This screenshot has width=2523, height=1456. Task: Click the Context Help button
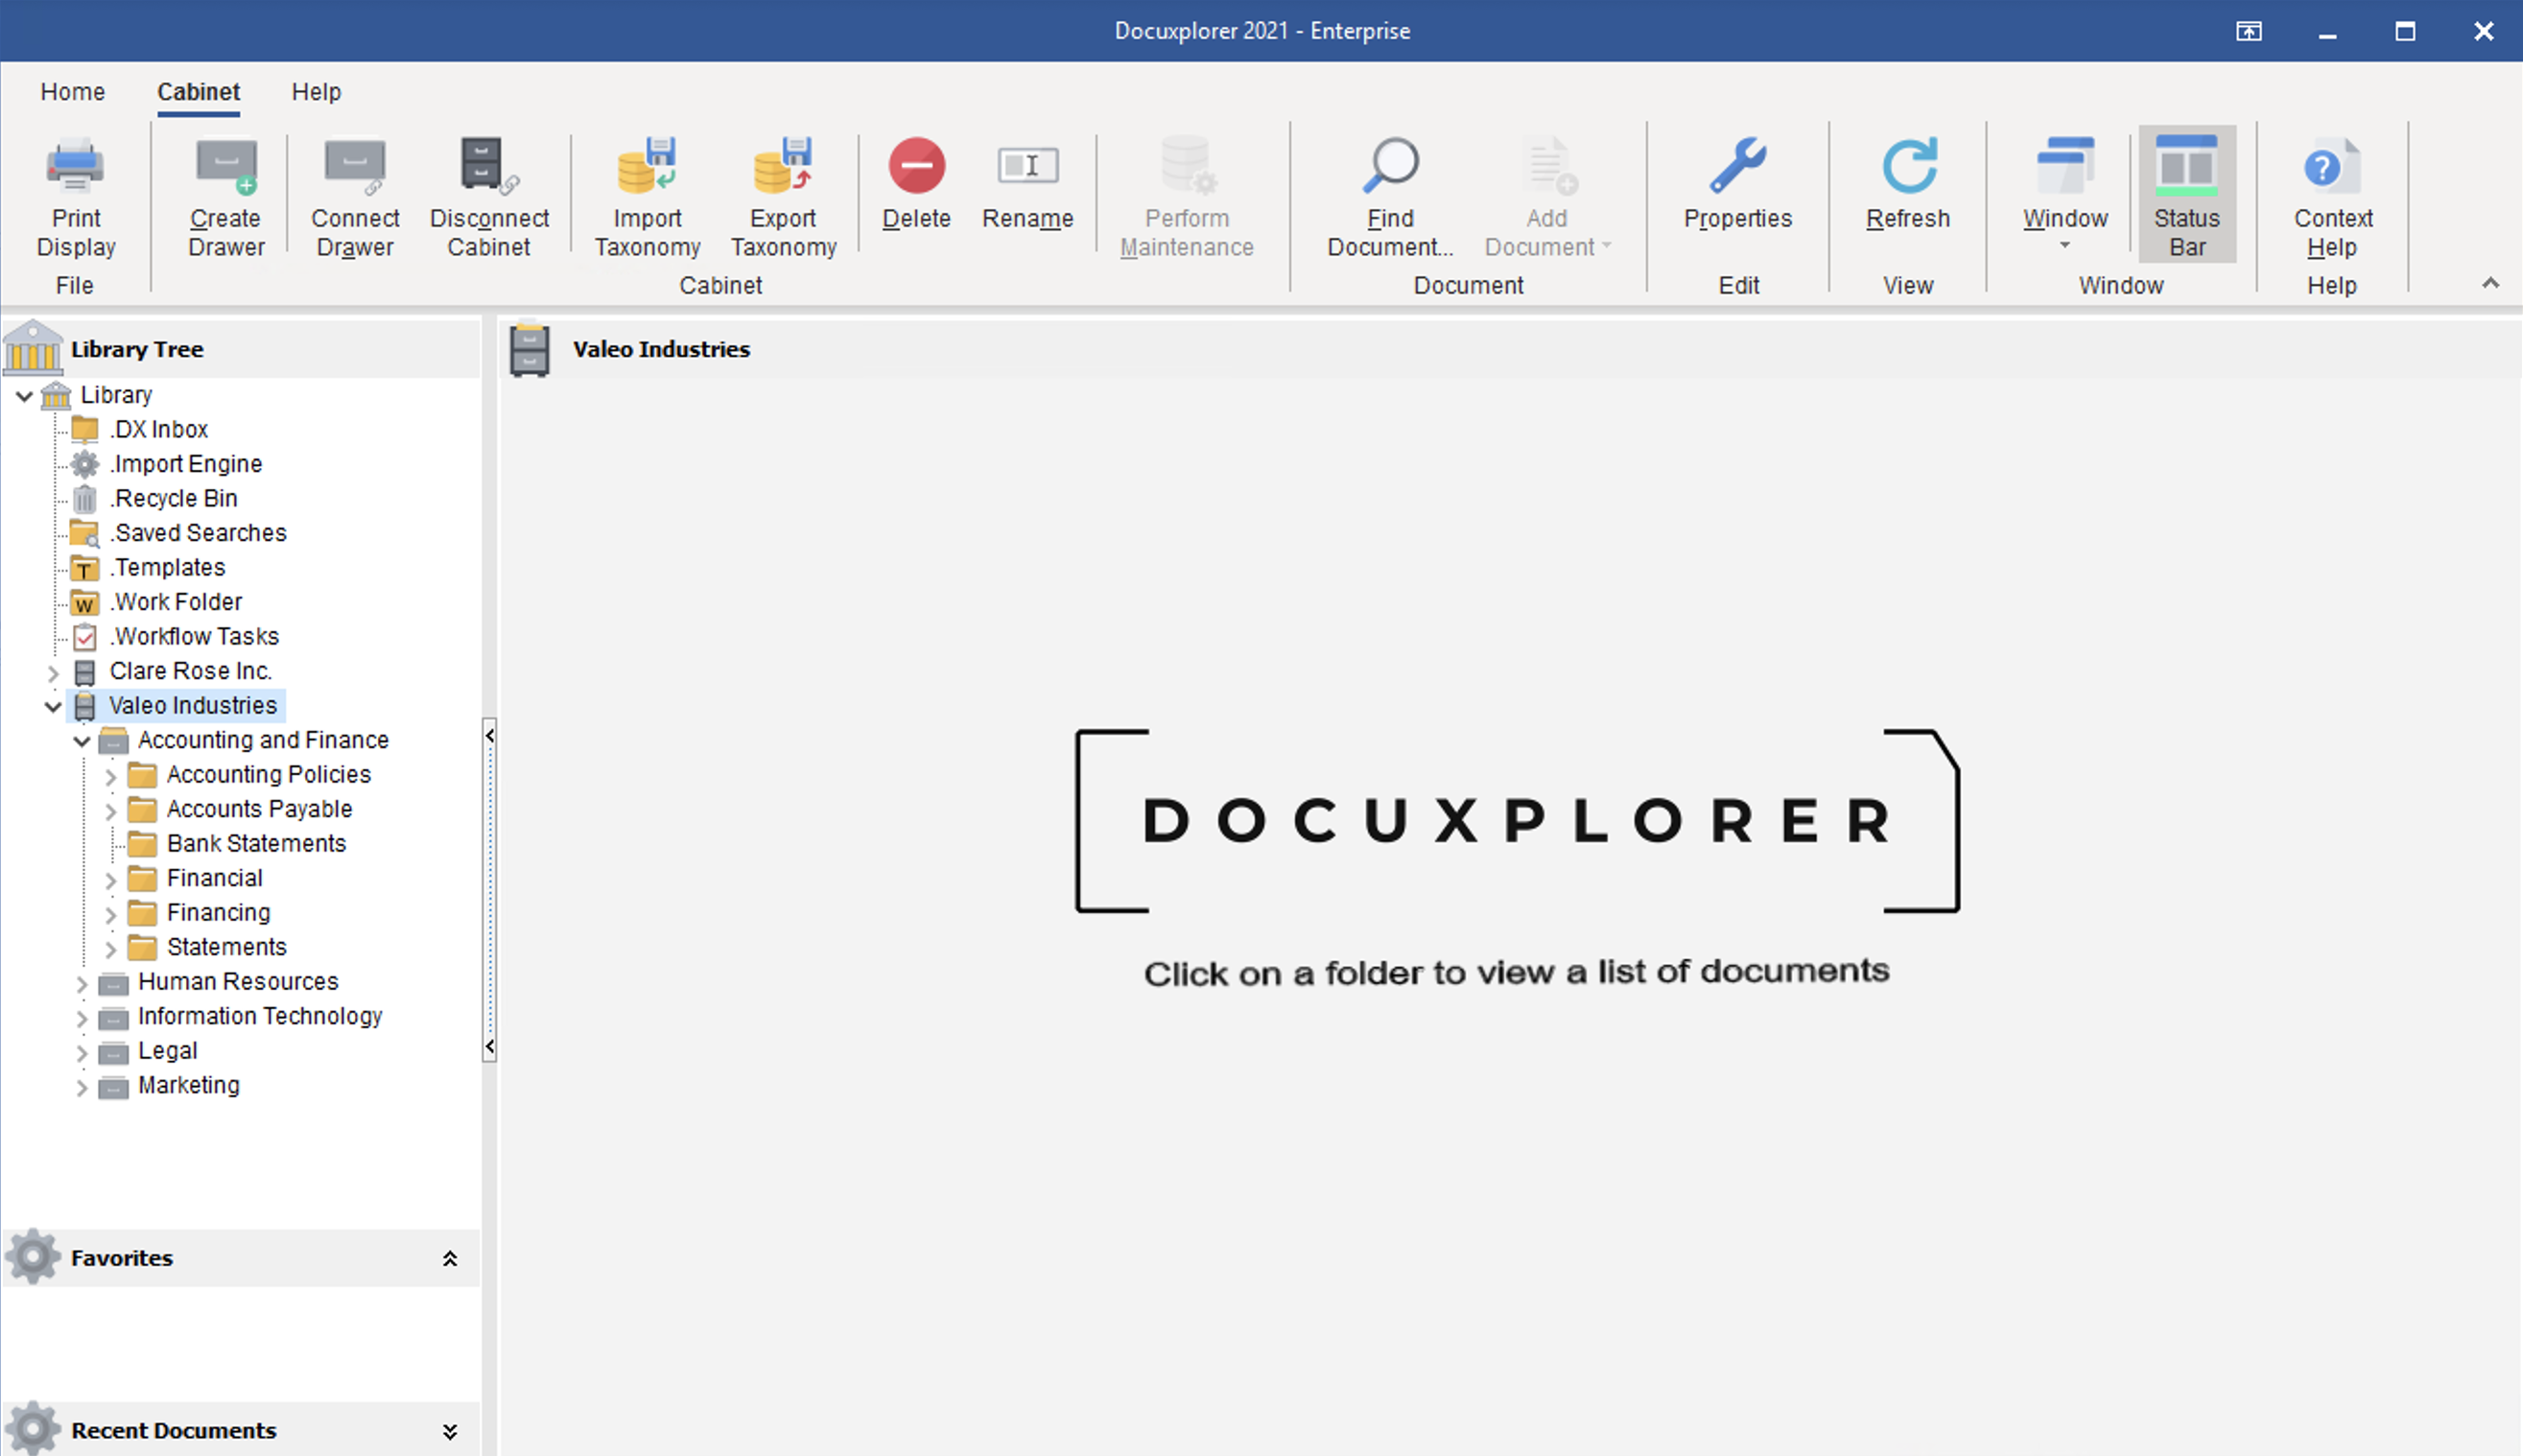[2332, 195]
